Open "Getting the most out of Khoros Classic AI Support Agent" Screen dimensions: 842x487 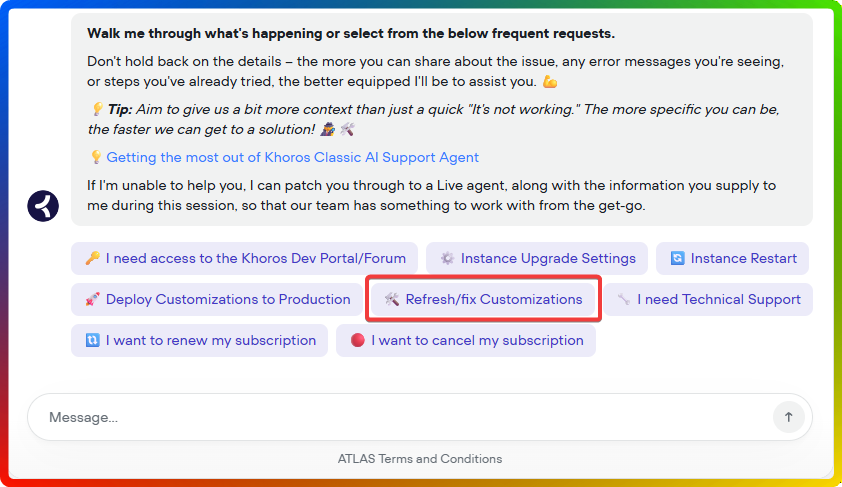(x=292, y=157)
